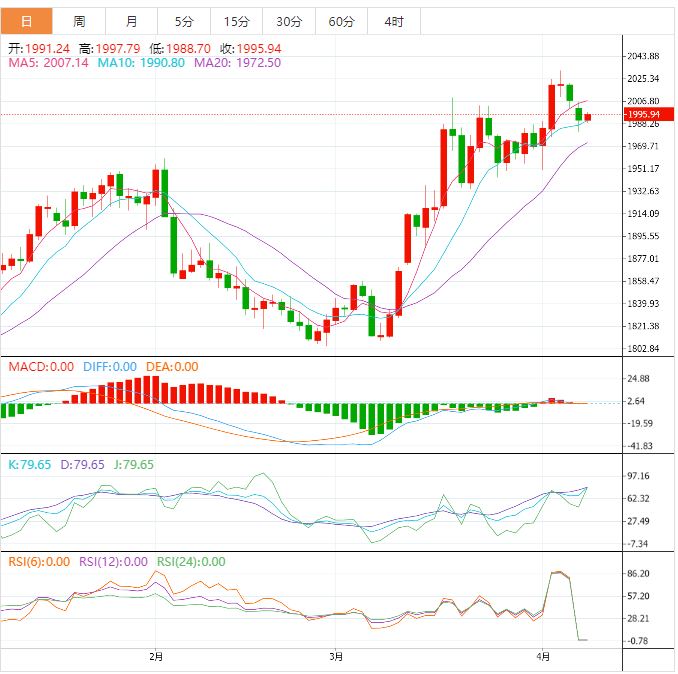Click the MA5 indicator label
678x674 pixels.
(48, 62)
